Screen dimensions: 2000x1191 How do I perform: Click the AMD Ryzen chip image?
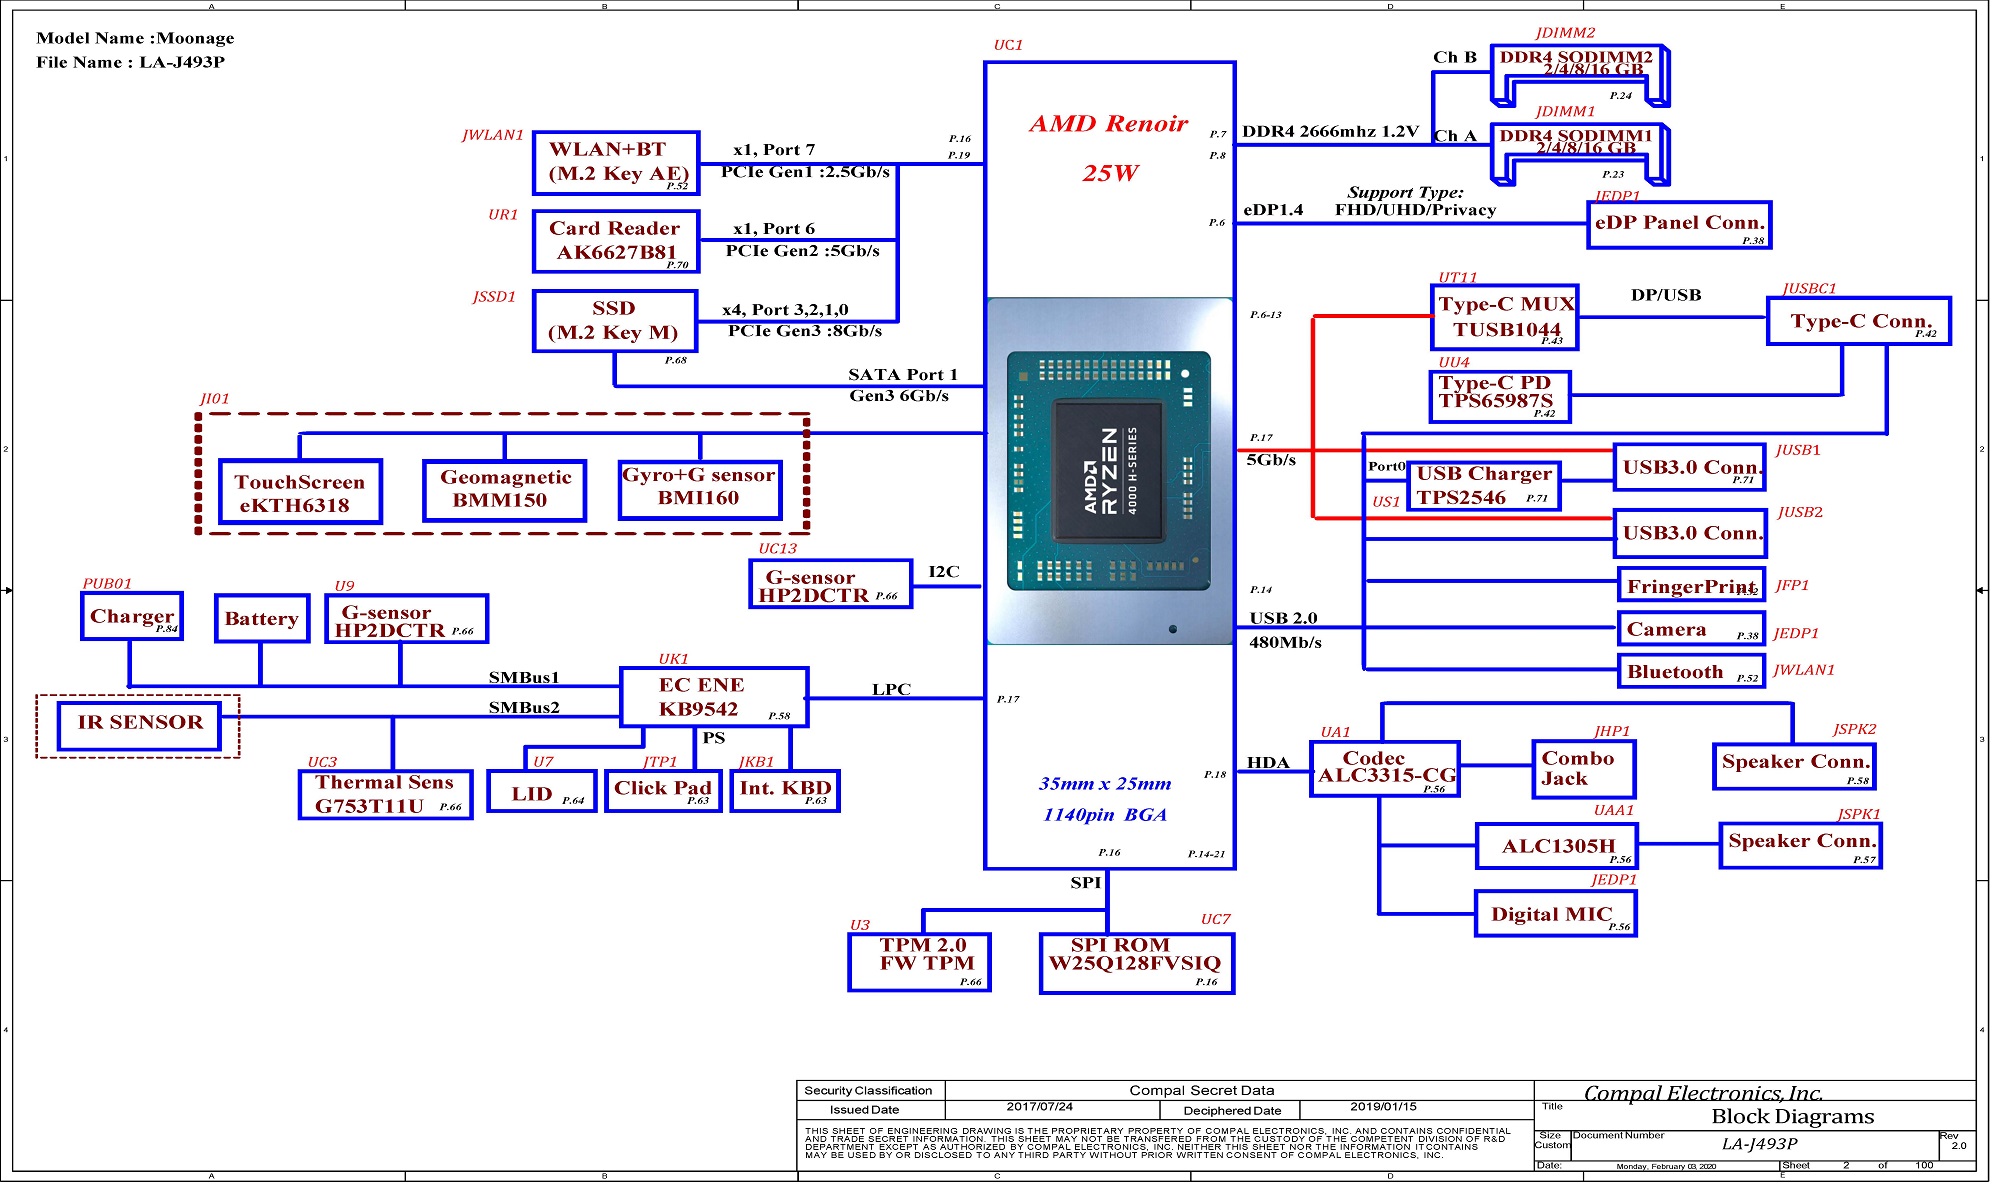click(x=1109, y=471)
